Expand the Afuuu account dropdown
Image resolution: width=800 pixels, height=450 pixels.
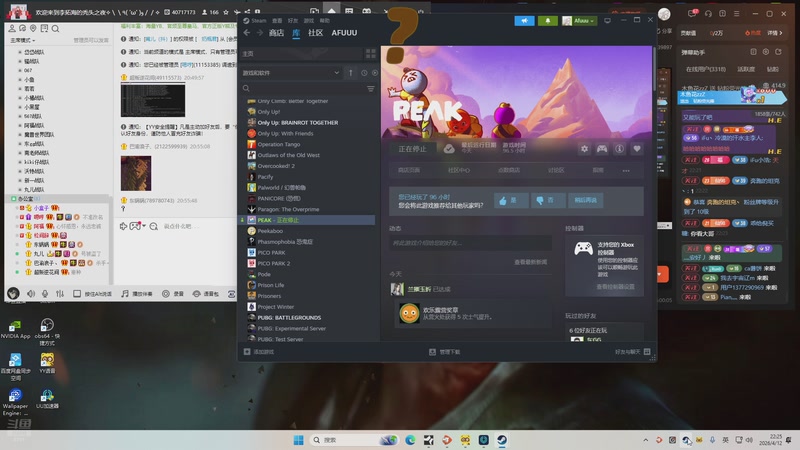pyautogui.click(x=579, y=20)
